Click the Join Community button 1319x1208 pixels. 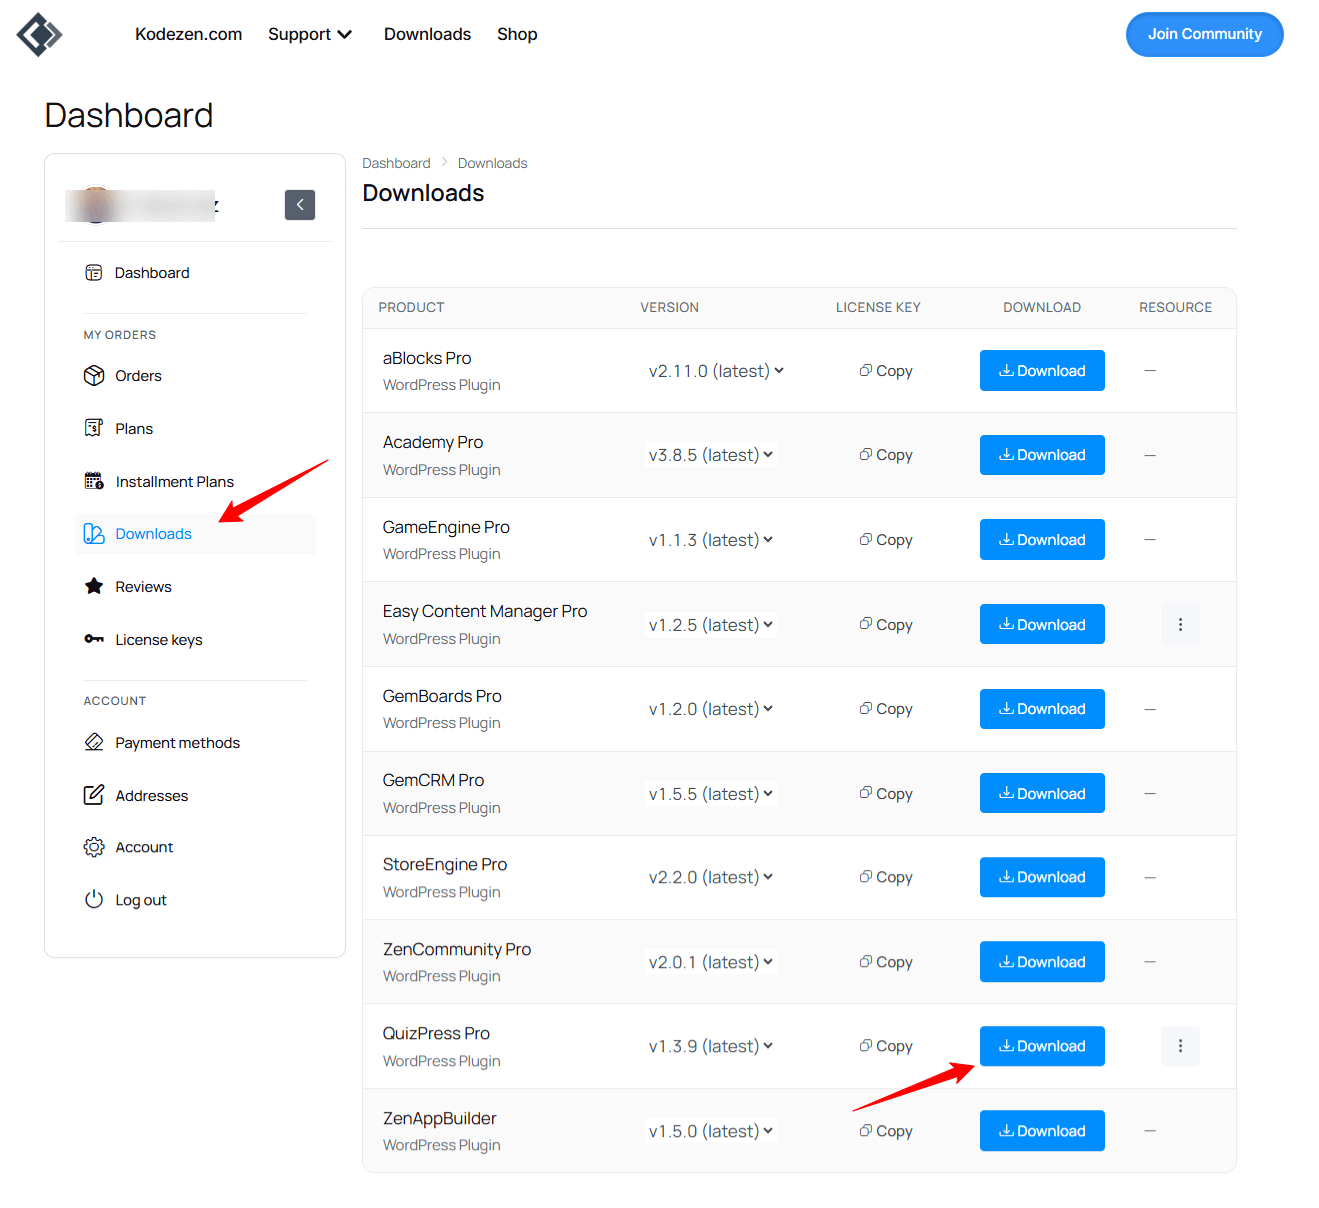coord(1204,34)
